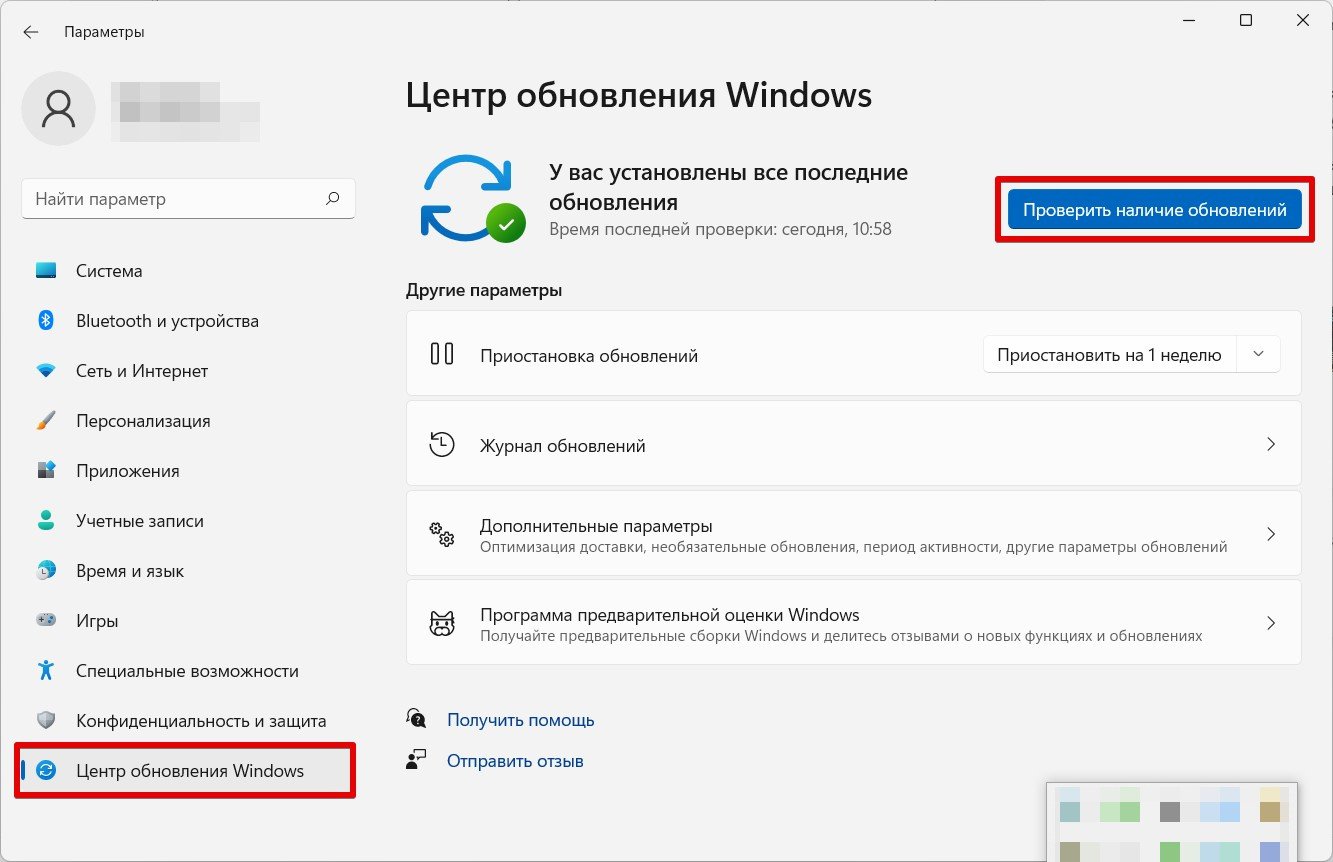The image size is (1333, 862).
Task: Click the Система monitor icon
Action: pos(46,271)
